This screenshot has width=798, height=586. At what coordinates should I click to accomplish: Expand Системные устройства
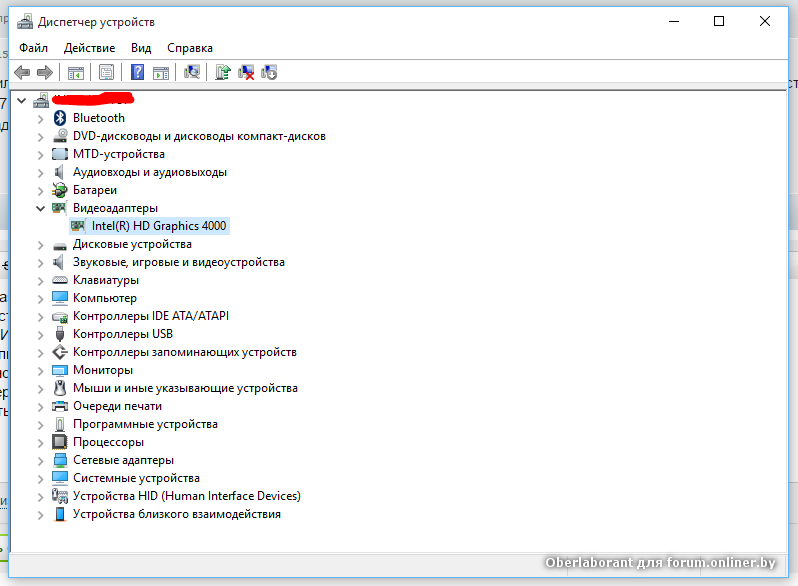pos(41,479)
